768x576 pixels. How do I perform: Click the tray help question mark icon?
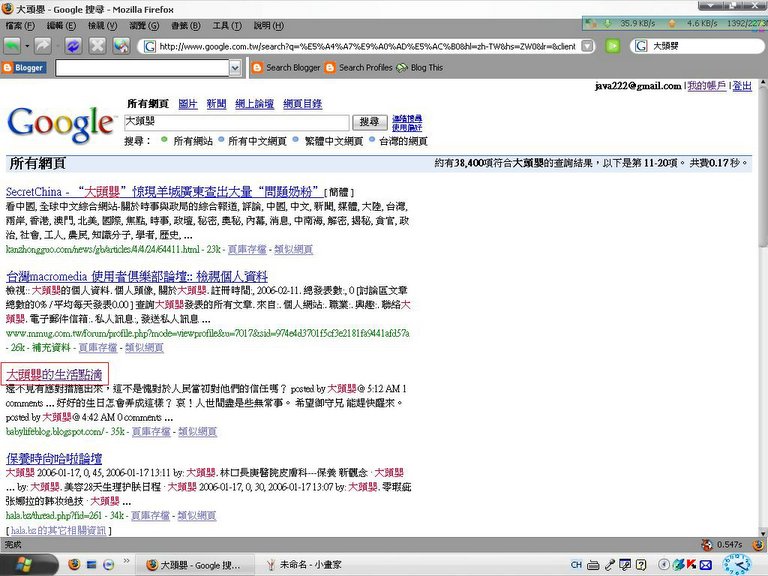[x=641, y=565]
